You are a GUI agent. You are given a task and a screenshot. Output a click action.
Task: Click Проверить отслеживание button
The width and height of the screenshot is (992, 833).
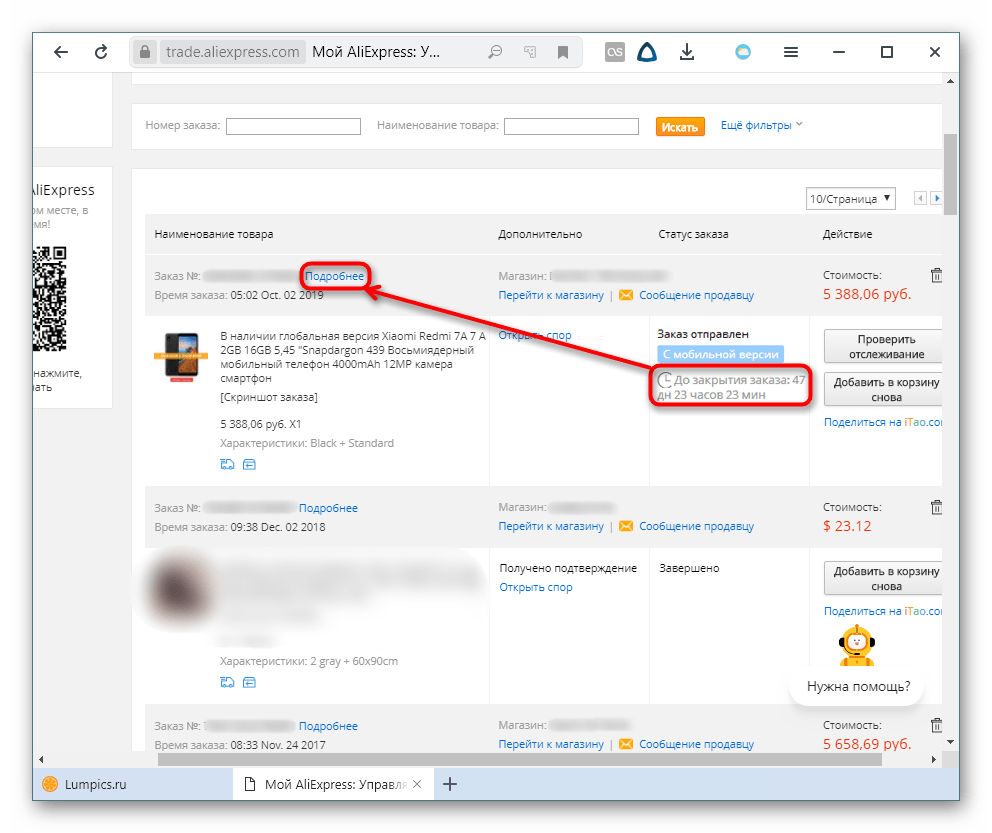pos(883,347)
